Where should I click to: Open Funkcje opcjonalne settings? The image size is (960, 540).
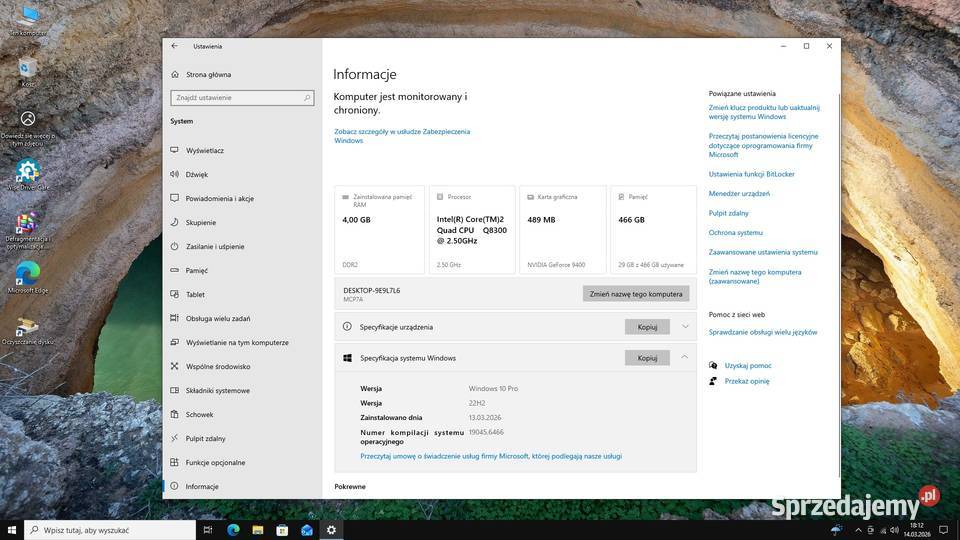(x=215, y=462)
